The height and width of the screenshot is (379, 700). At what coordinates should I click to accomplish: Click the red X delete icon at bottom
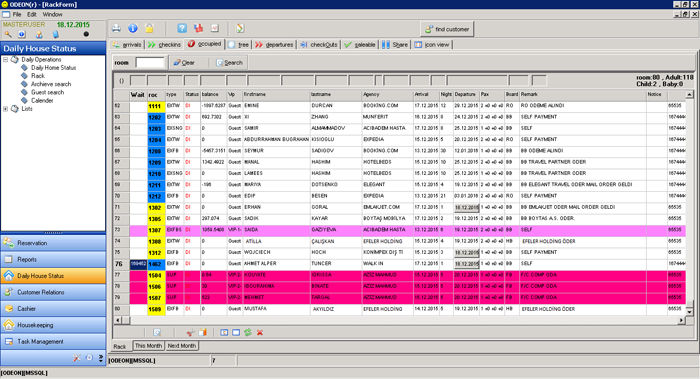click(260, 332)
